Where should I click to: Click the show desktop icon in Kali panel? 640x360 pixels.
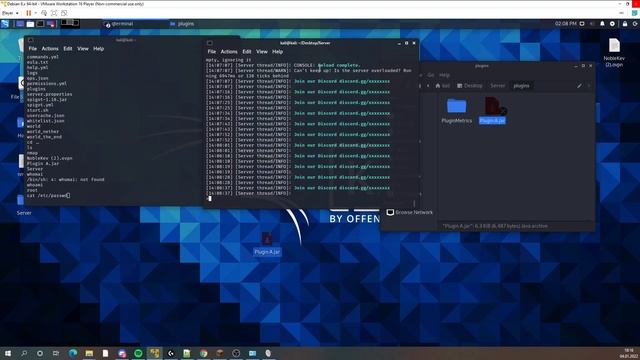tap(20, 24)
